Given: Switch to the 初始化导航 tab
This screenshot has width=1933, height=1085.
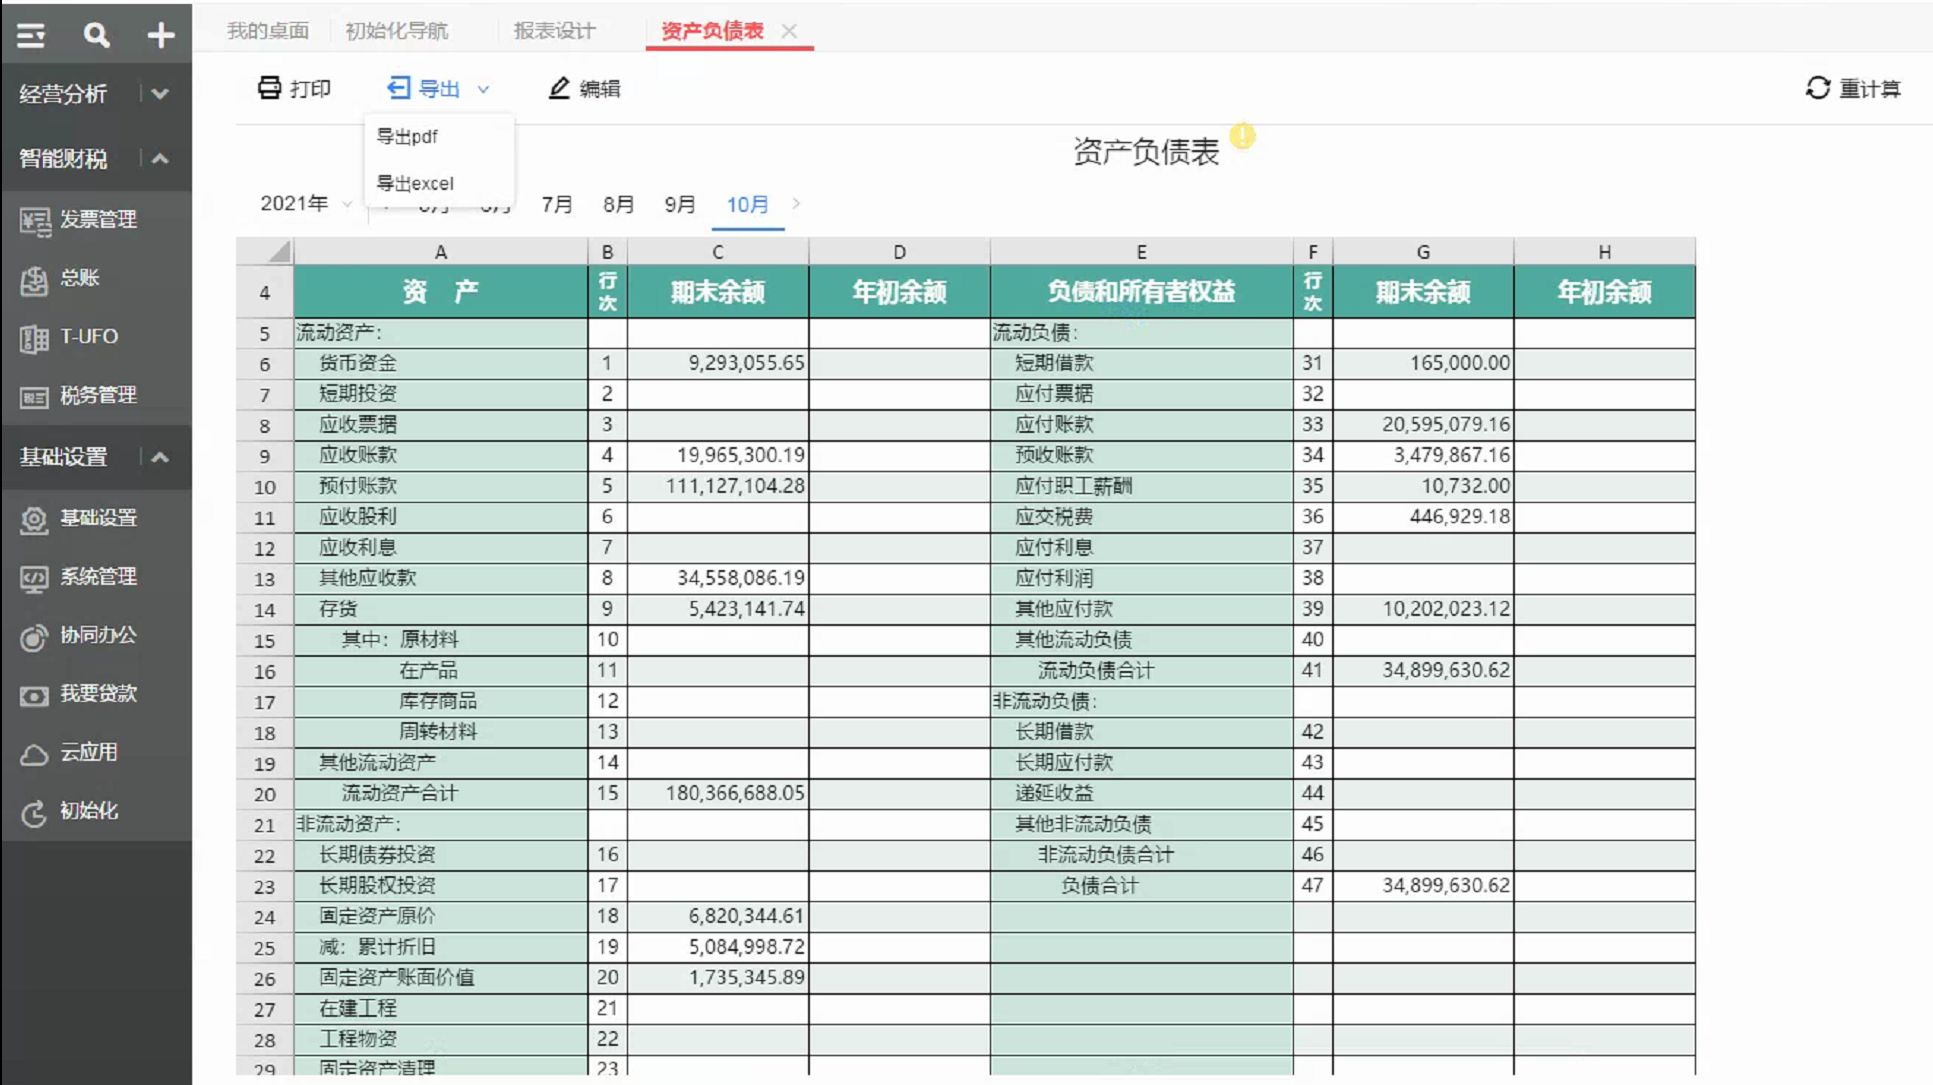Looking at the screenshot, I should click(397, 31).
